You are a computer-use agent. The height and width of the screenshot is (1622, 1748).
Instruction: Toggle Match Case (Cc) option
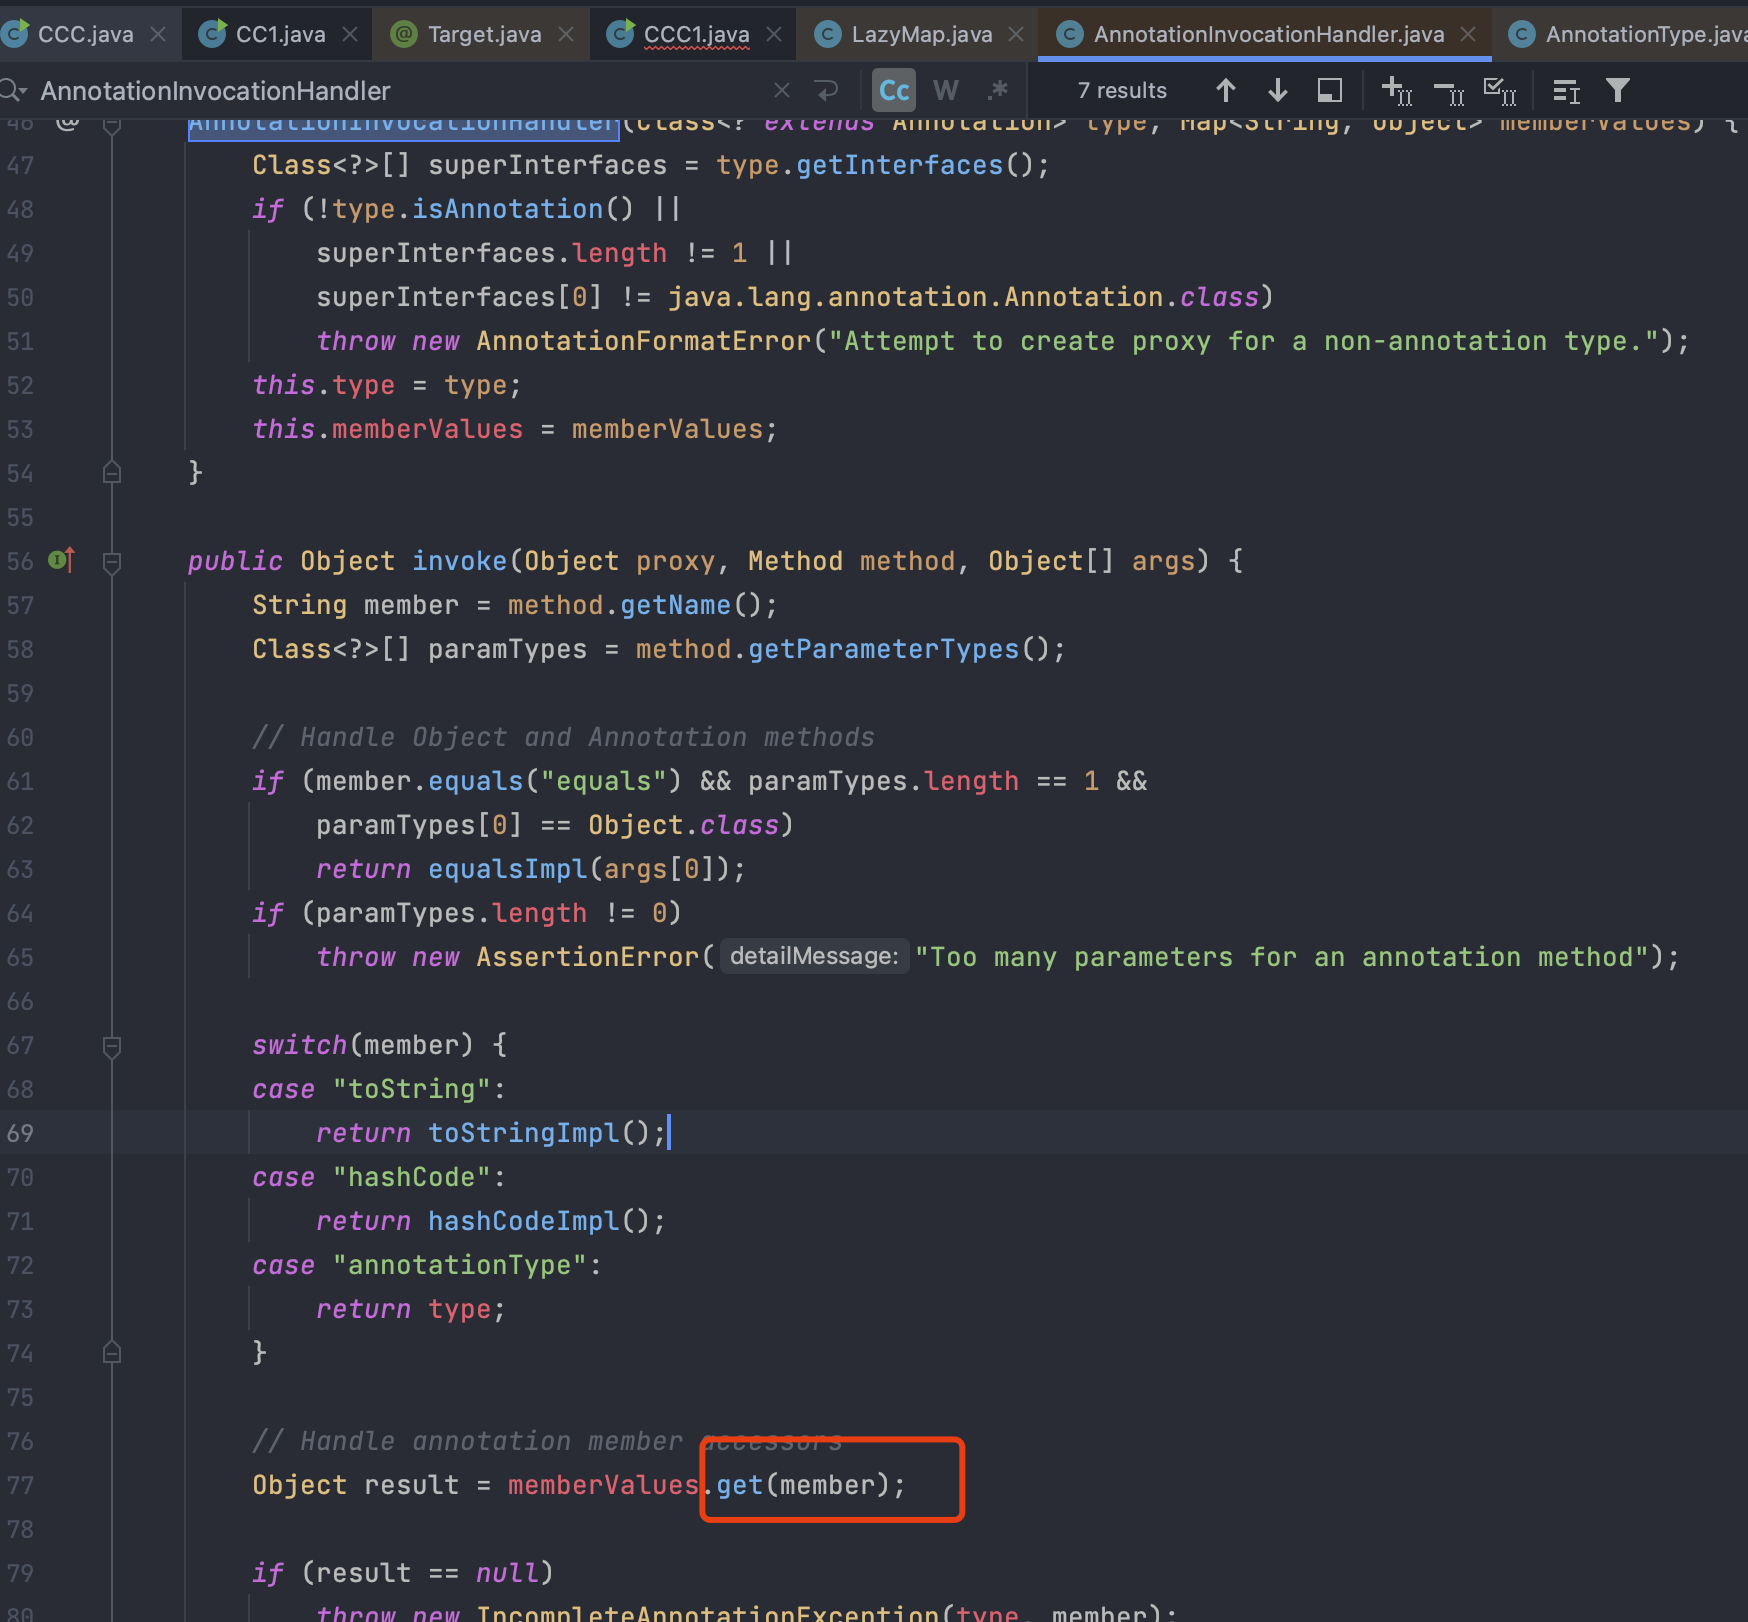coord(893,91)
